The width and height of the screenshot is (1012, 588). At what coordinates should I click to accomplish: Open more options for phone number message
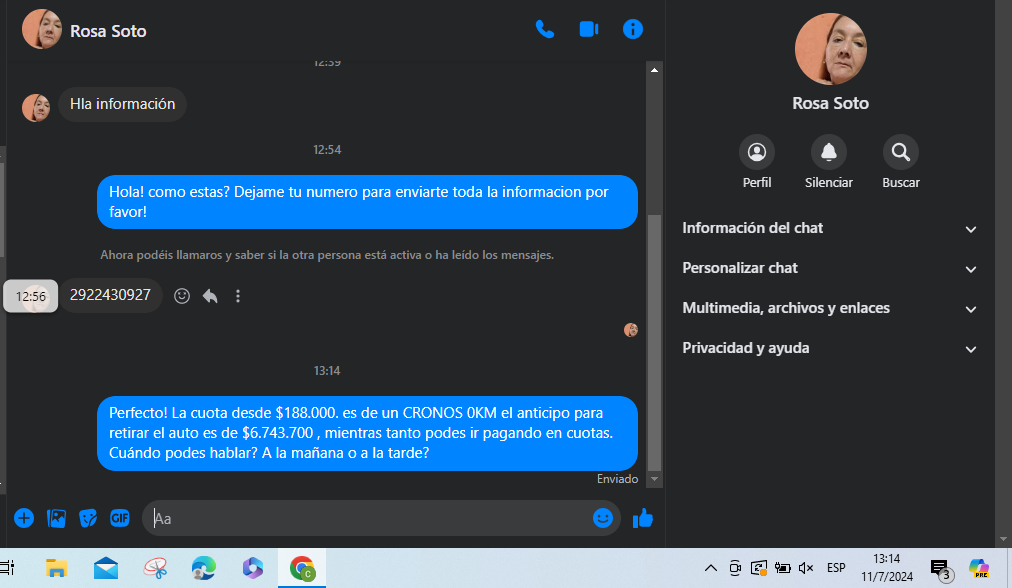[238, 296]
